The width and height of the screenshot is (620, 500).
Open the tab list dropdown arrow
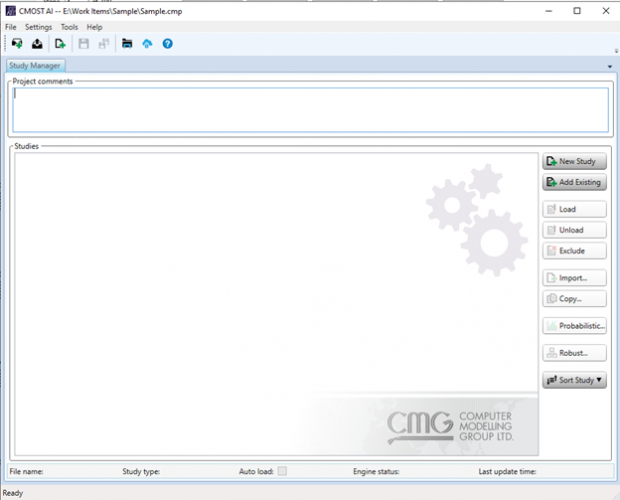(x=610, y=66)
